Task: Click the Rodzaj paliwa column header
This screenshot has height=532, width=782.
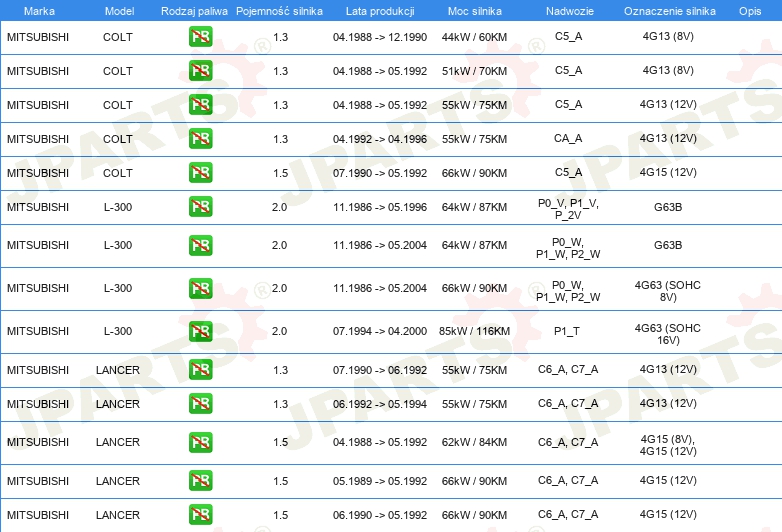Action: 194,11
